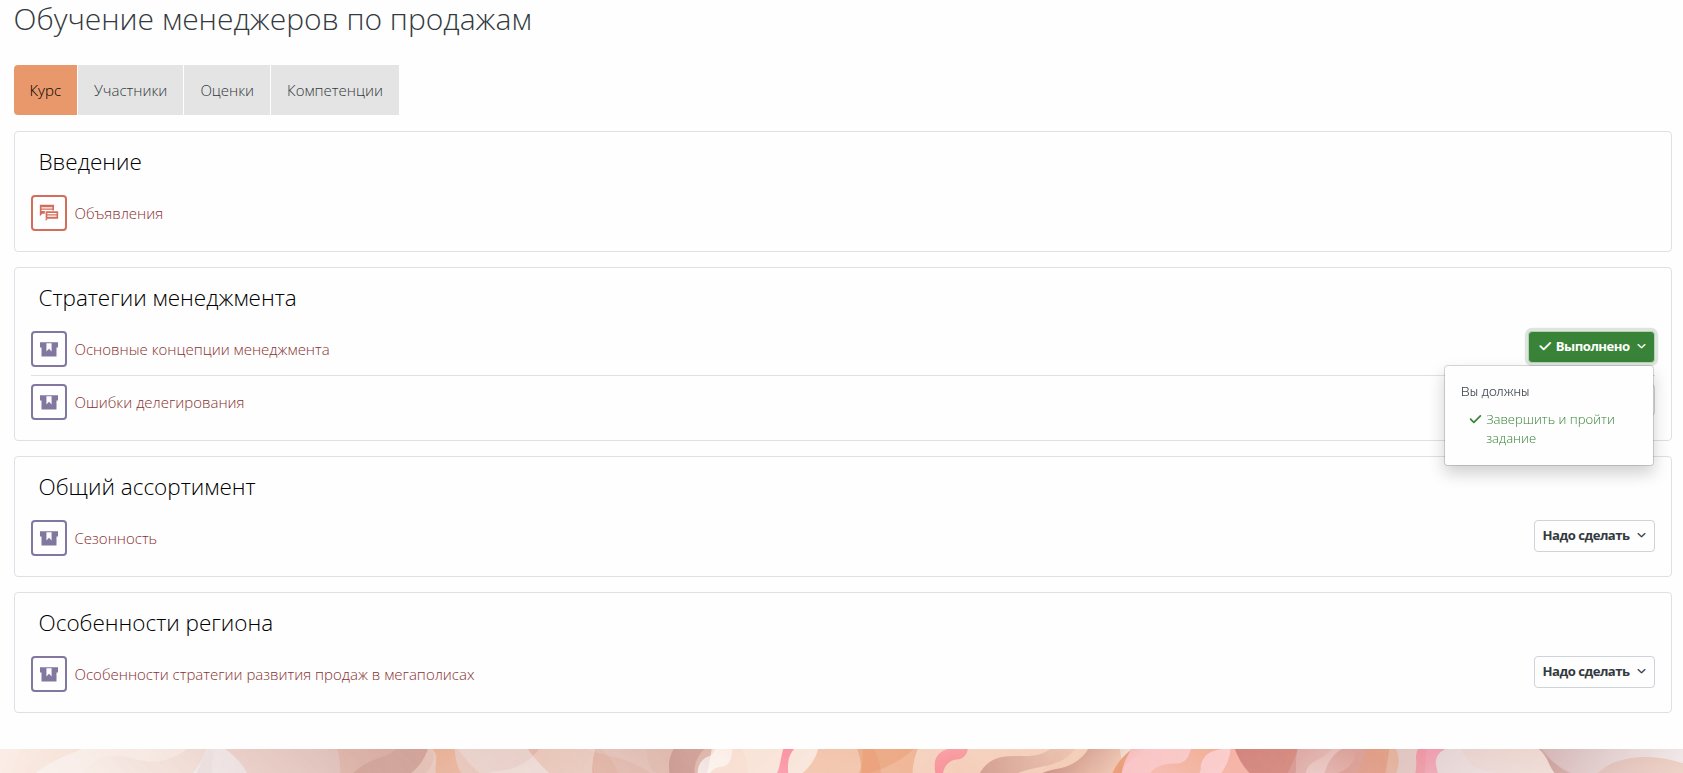Switch to the Участники tab
The height and width of the screenshot is (773, 1683).
pyautogui.click(x=130, y=90)
